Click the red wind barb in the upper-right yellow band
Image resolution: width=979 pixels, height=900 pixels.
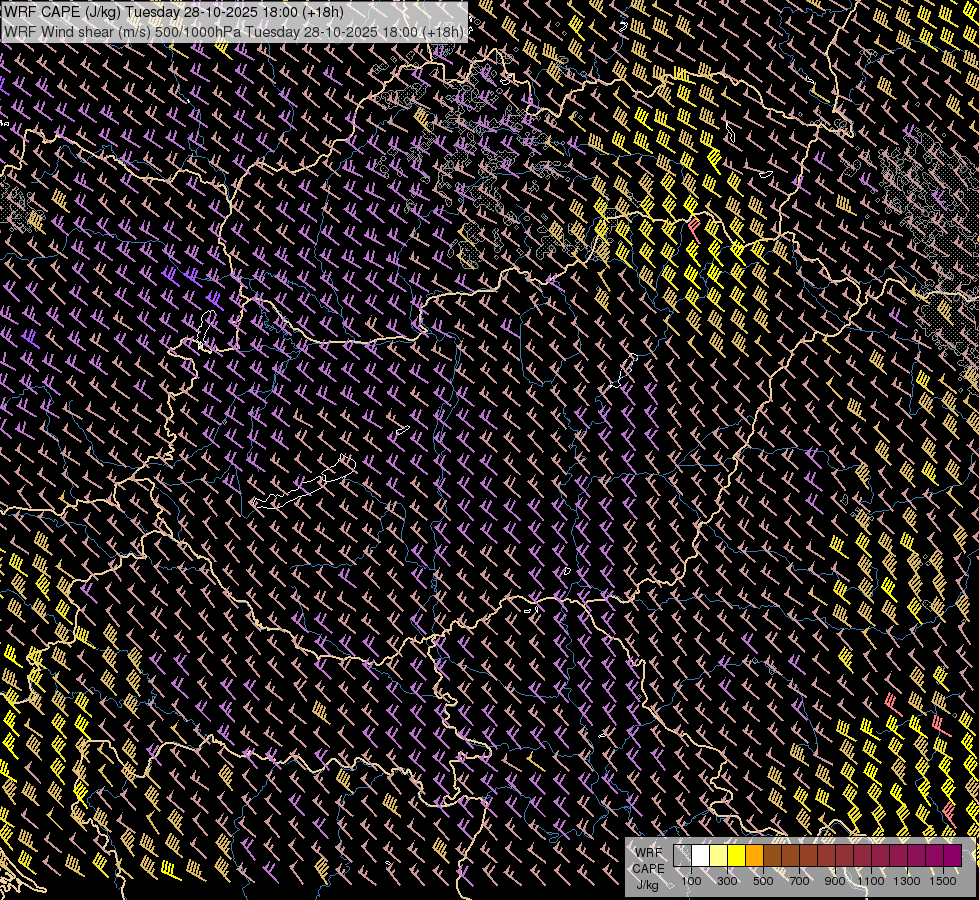694,227
